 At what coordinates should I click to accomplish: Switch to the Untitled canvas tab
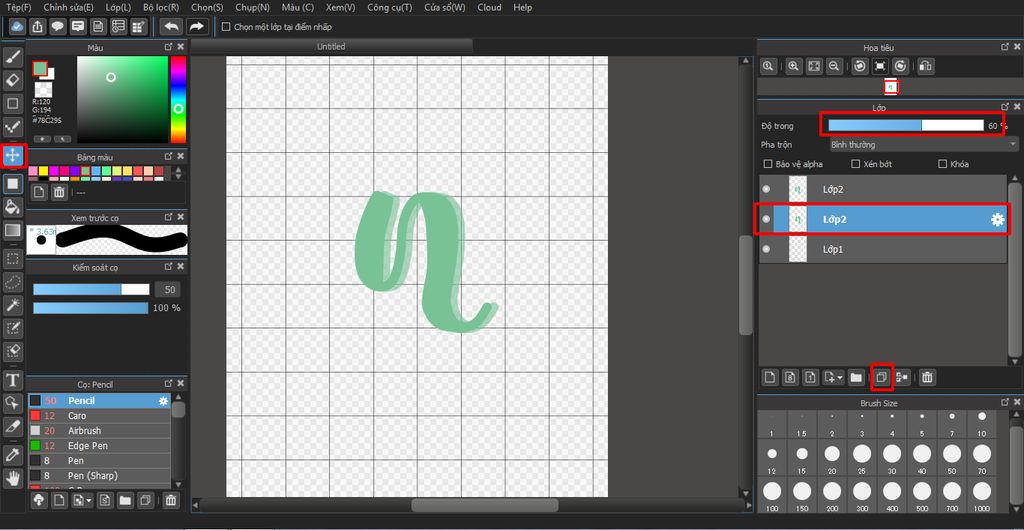(x=331, y=46)
